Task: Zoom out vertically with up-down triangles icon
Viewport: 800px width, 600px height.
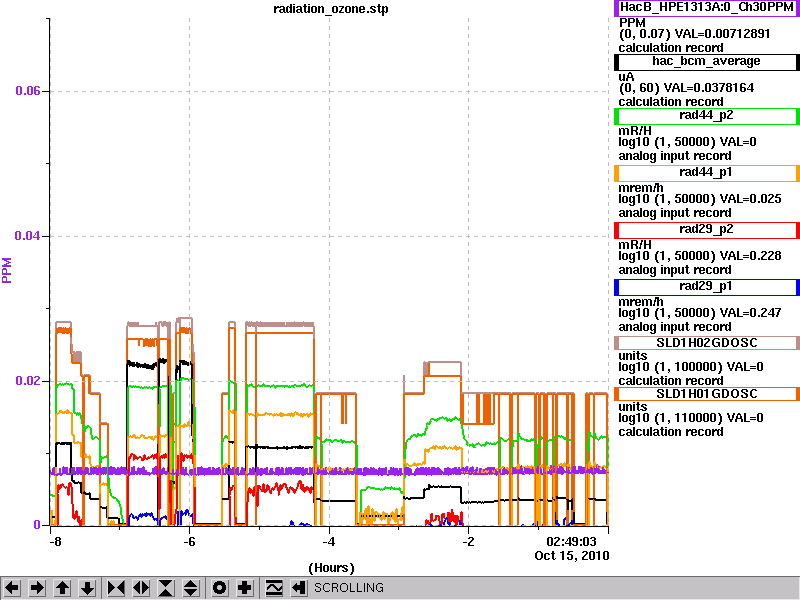Action: (x=191, y=588)
